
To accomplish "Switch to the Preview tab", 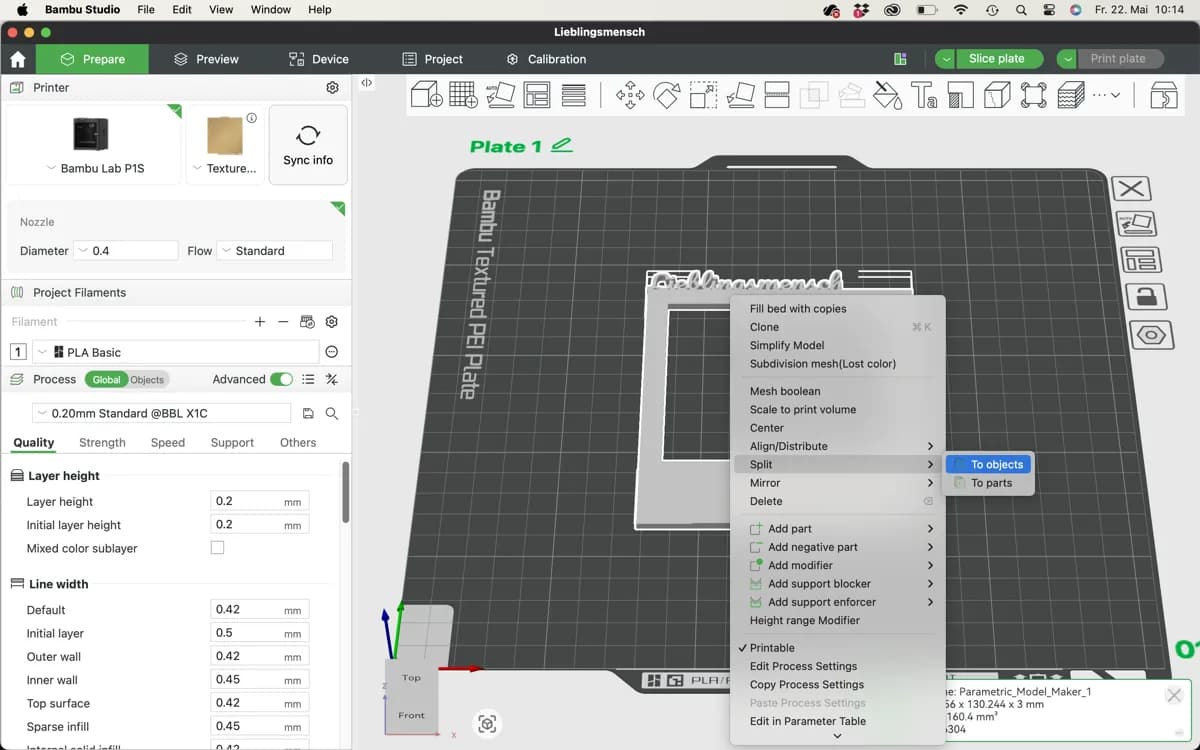I will [206, 59].
